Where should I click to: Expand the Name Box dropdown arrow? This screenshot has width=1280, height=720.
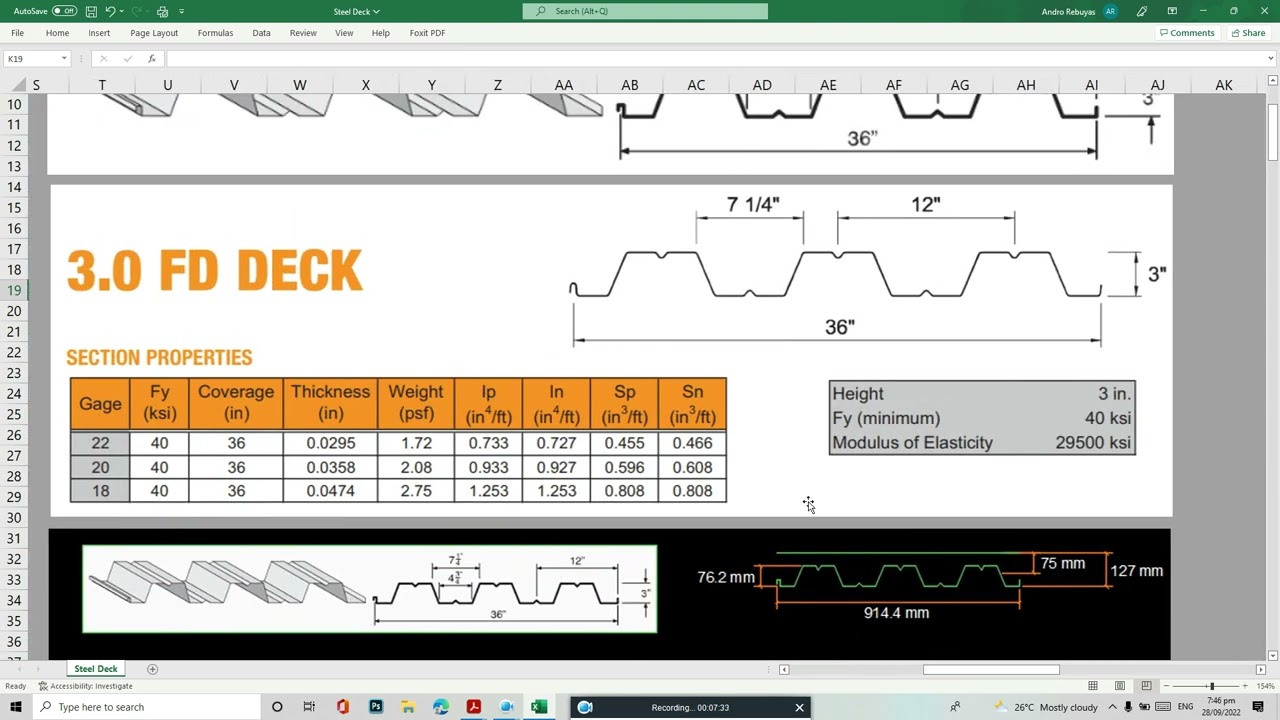(x=64, y=59)
